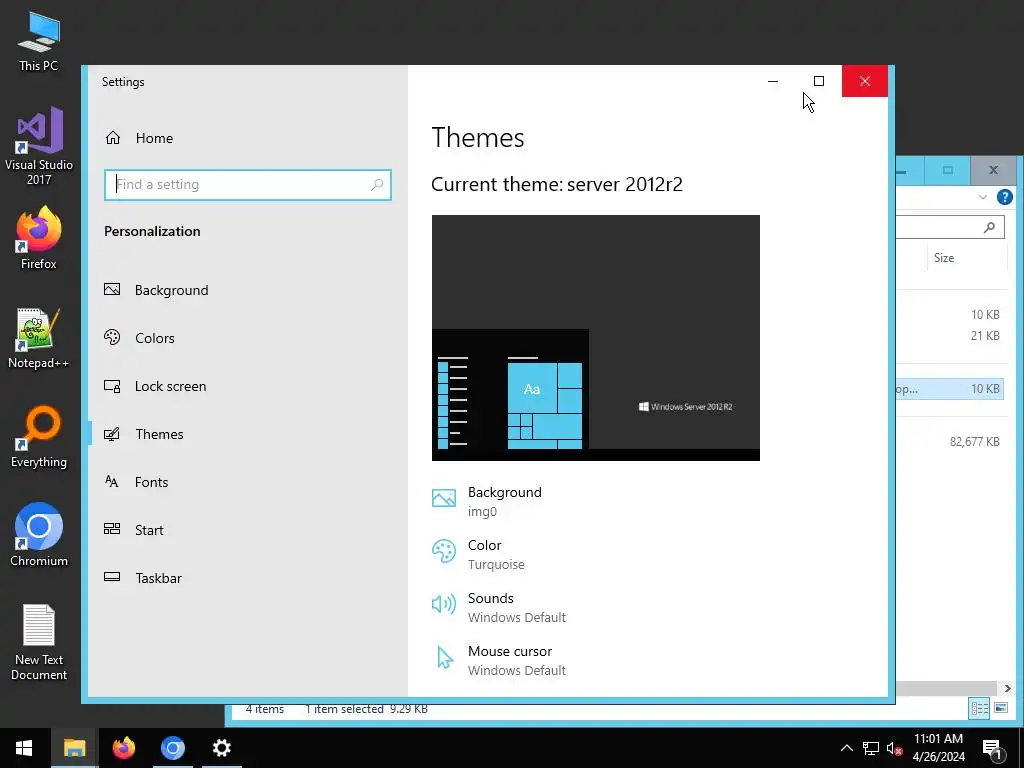
Task: Switch Explorer to details view
Action: pos(979,708)
